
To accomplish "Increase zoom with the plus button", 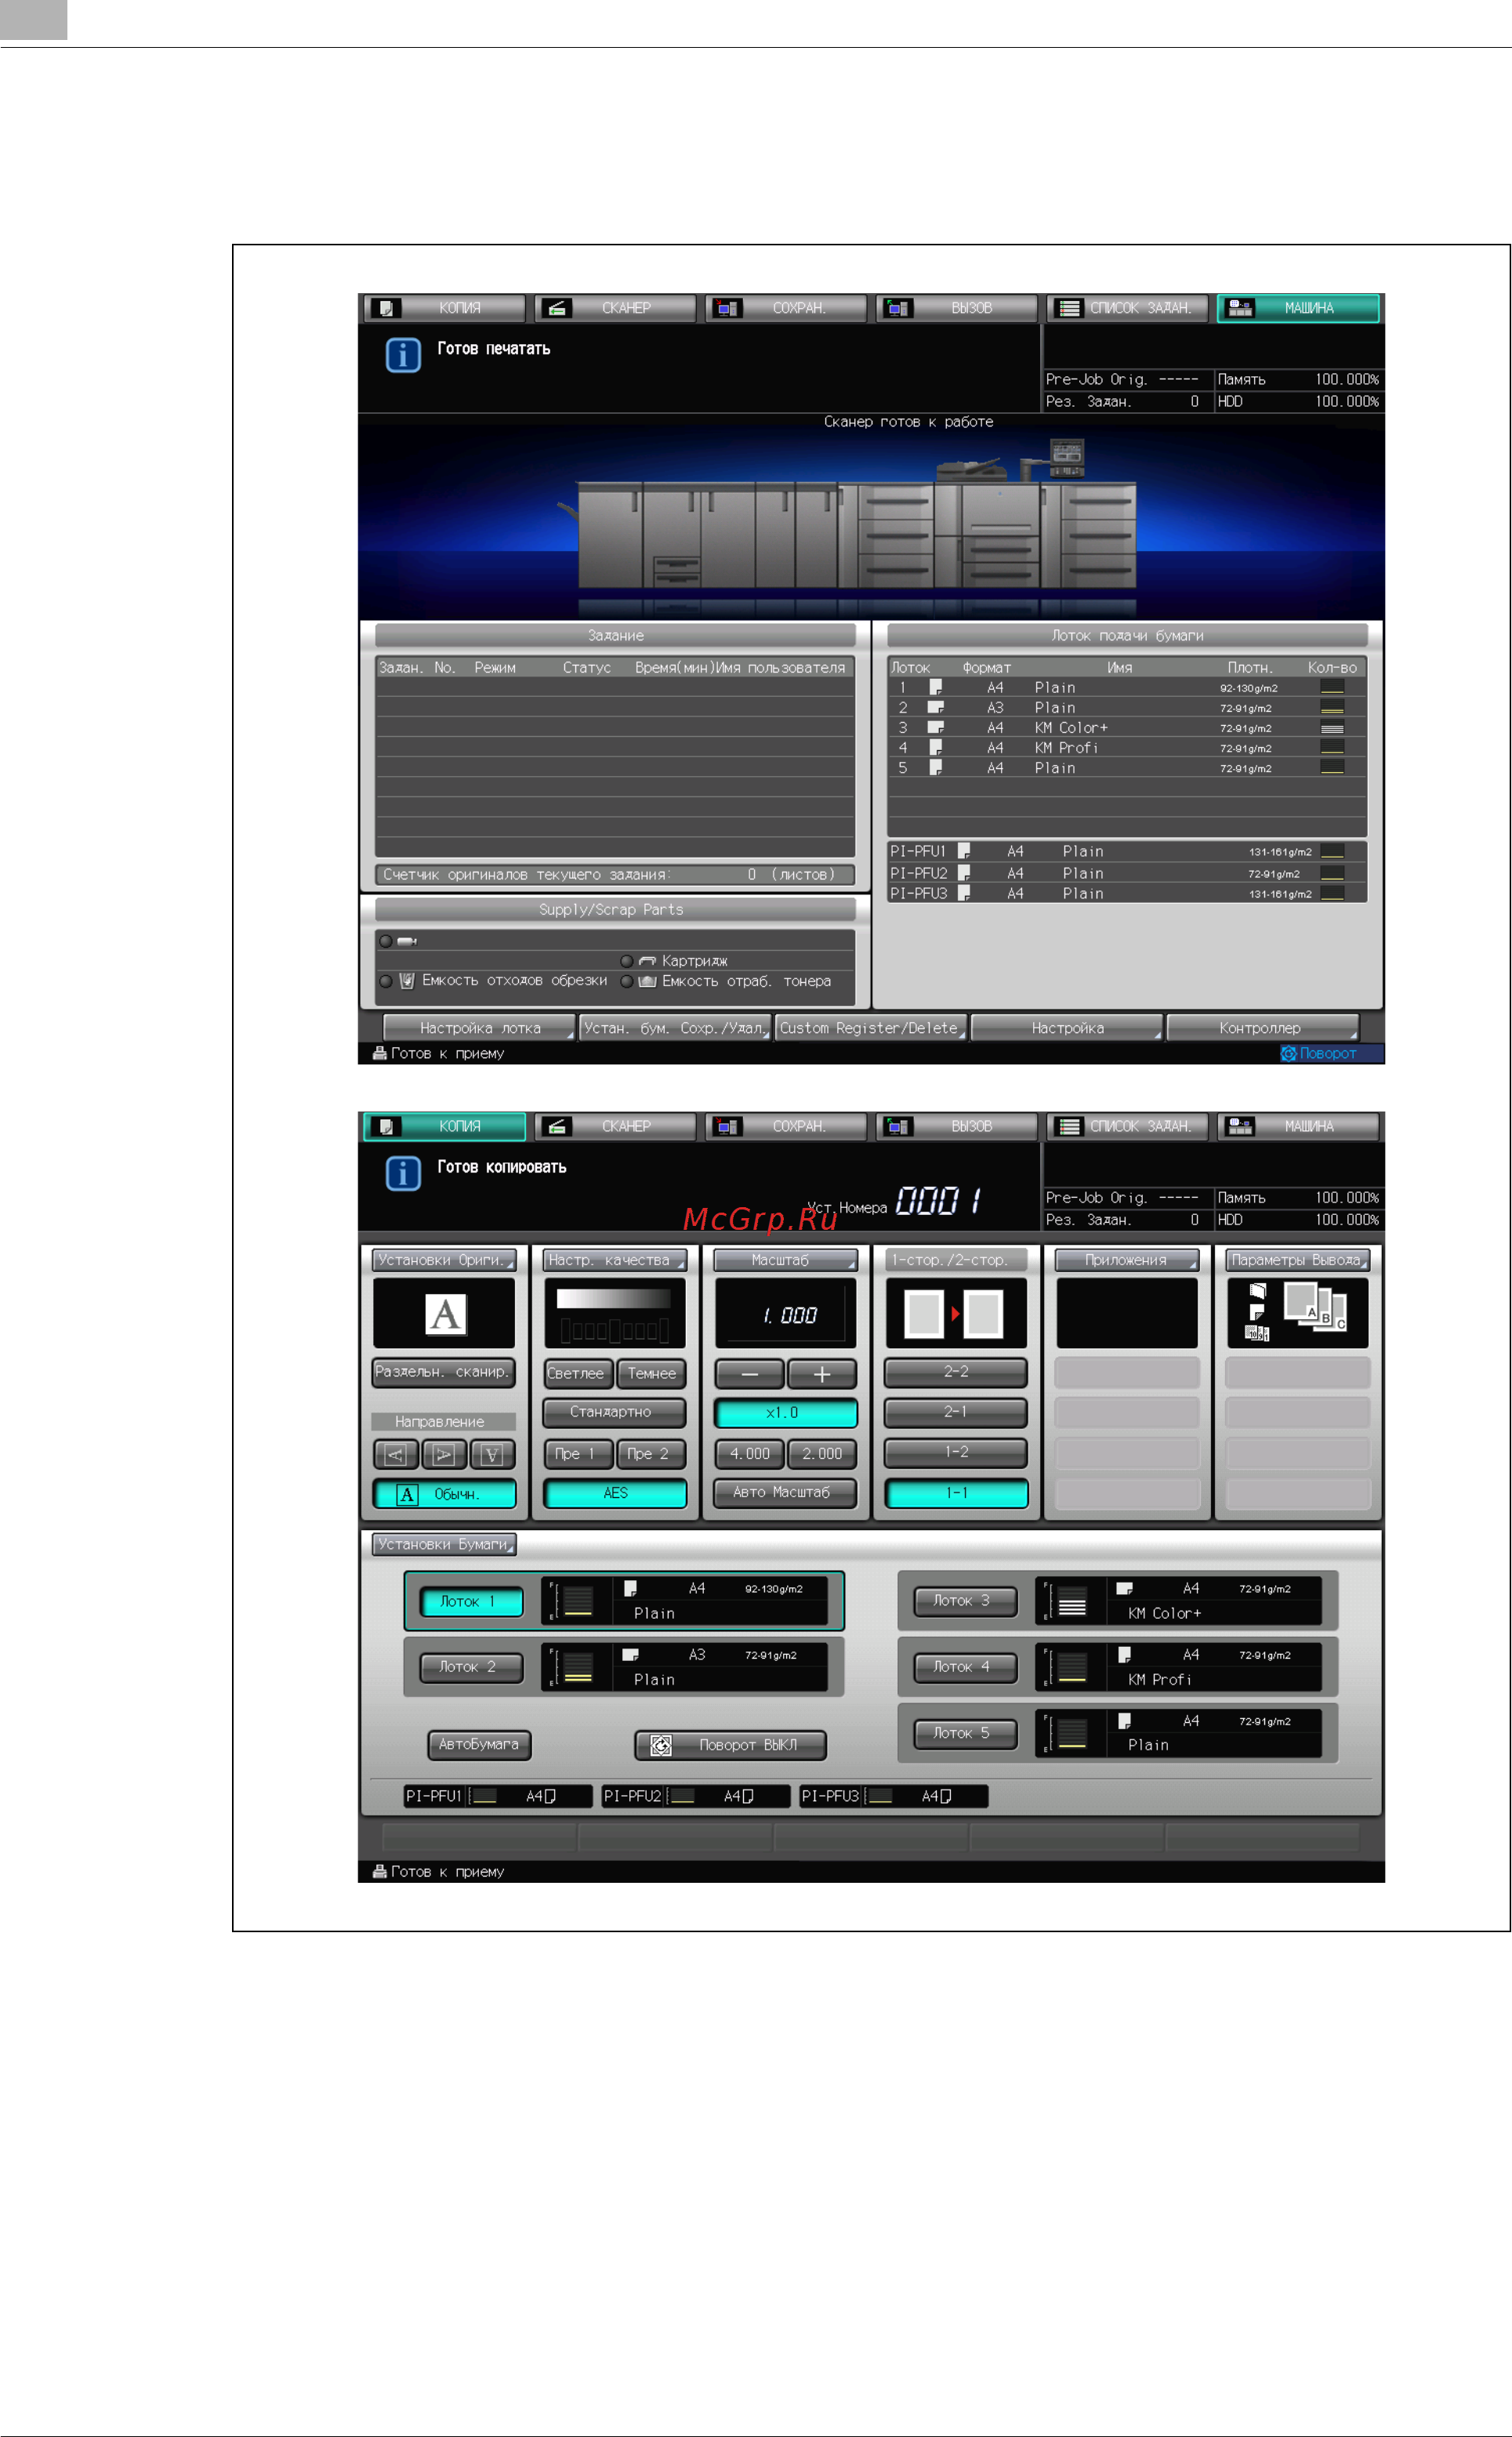I will 822,1374.
